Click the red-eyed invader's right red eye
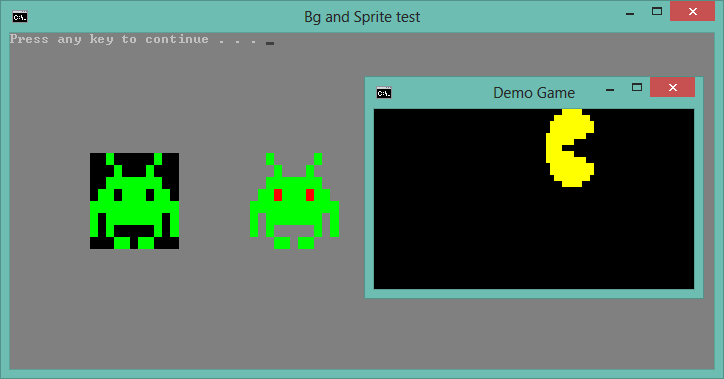724x379 pixels. click(310, 195)
